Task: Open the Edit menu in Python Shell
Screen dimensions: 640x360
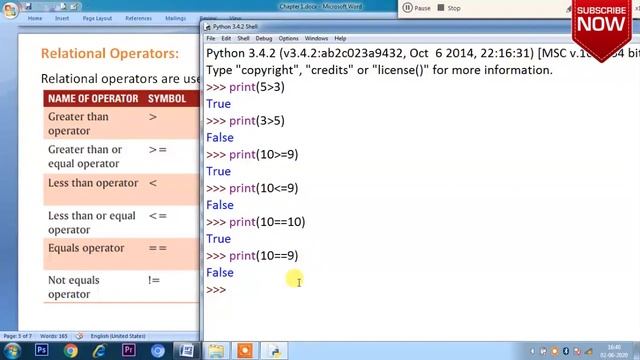Action: pyautogui.click(x=226, y=38)
